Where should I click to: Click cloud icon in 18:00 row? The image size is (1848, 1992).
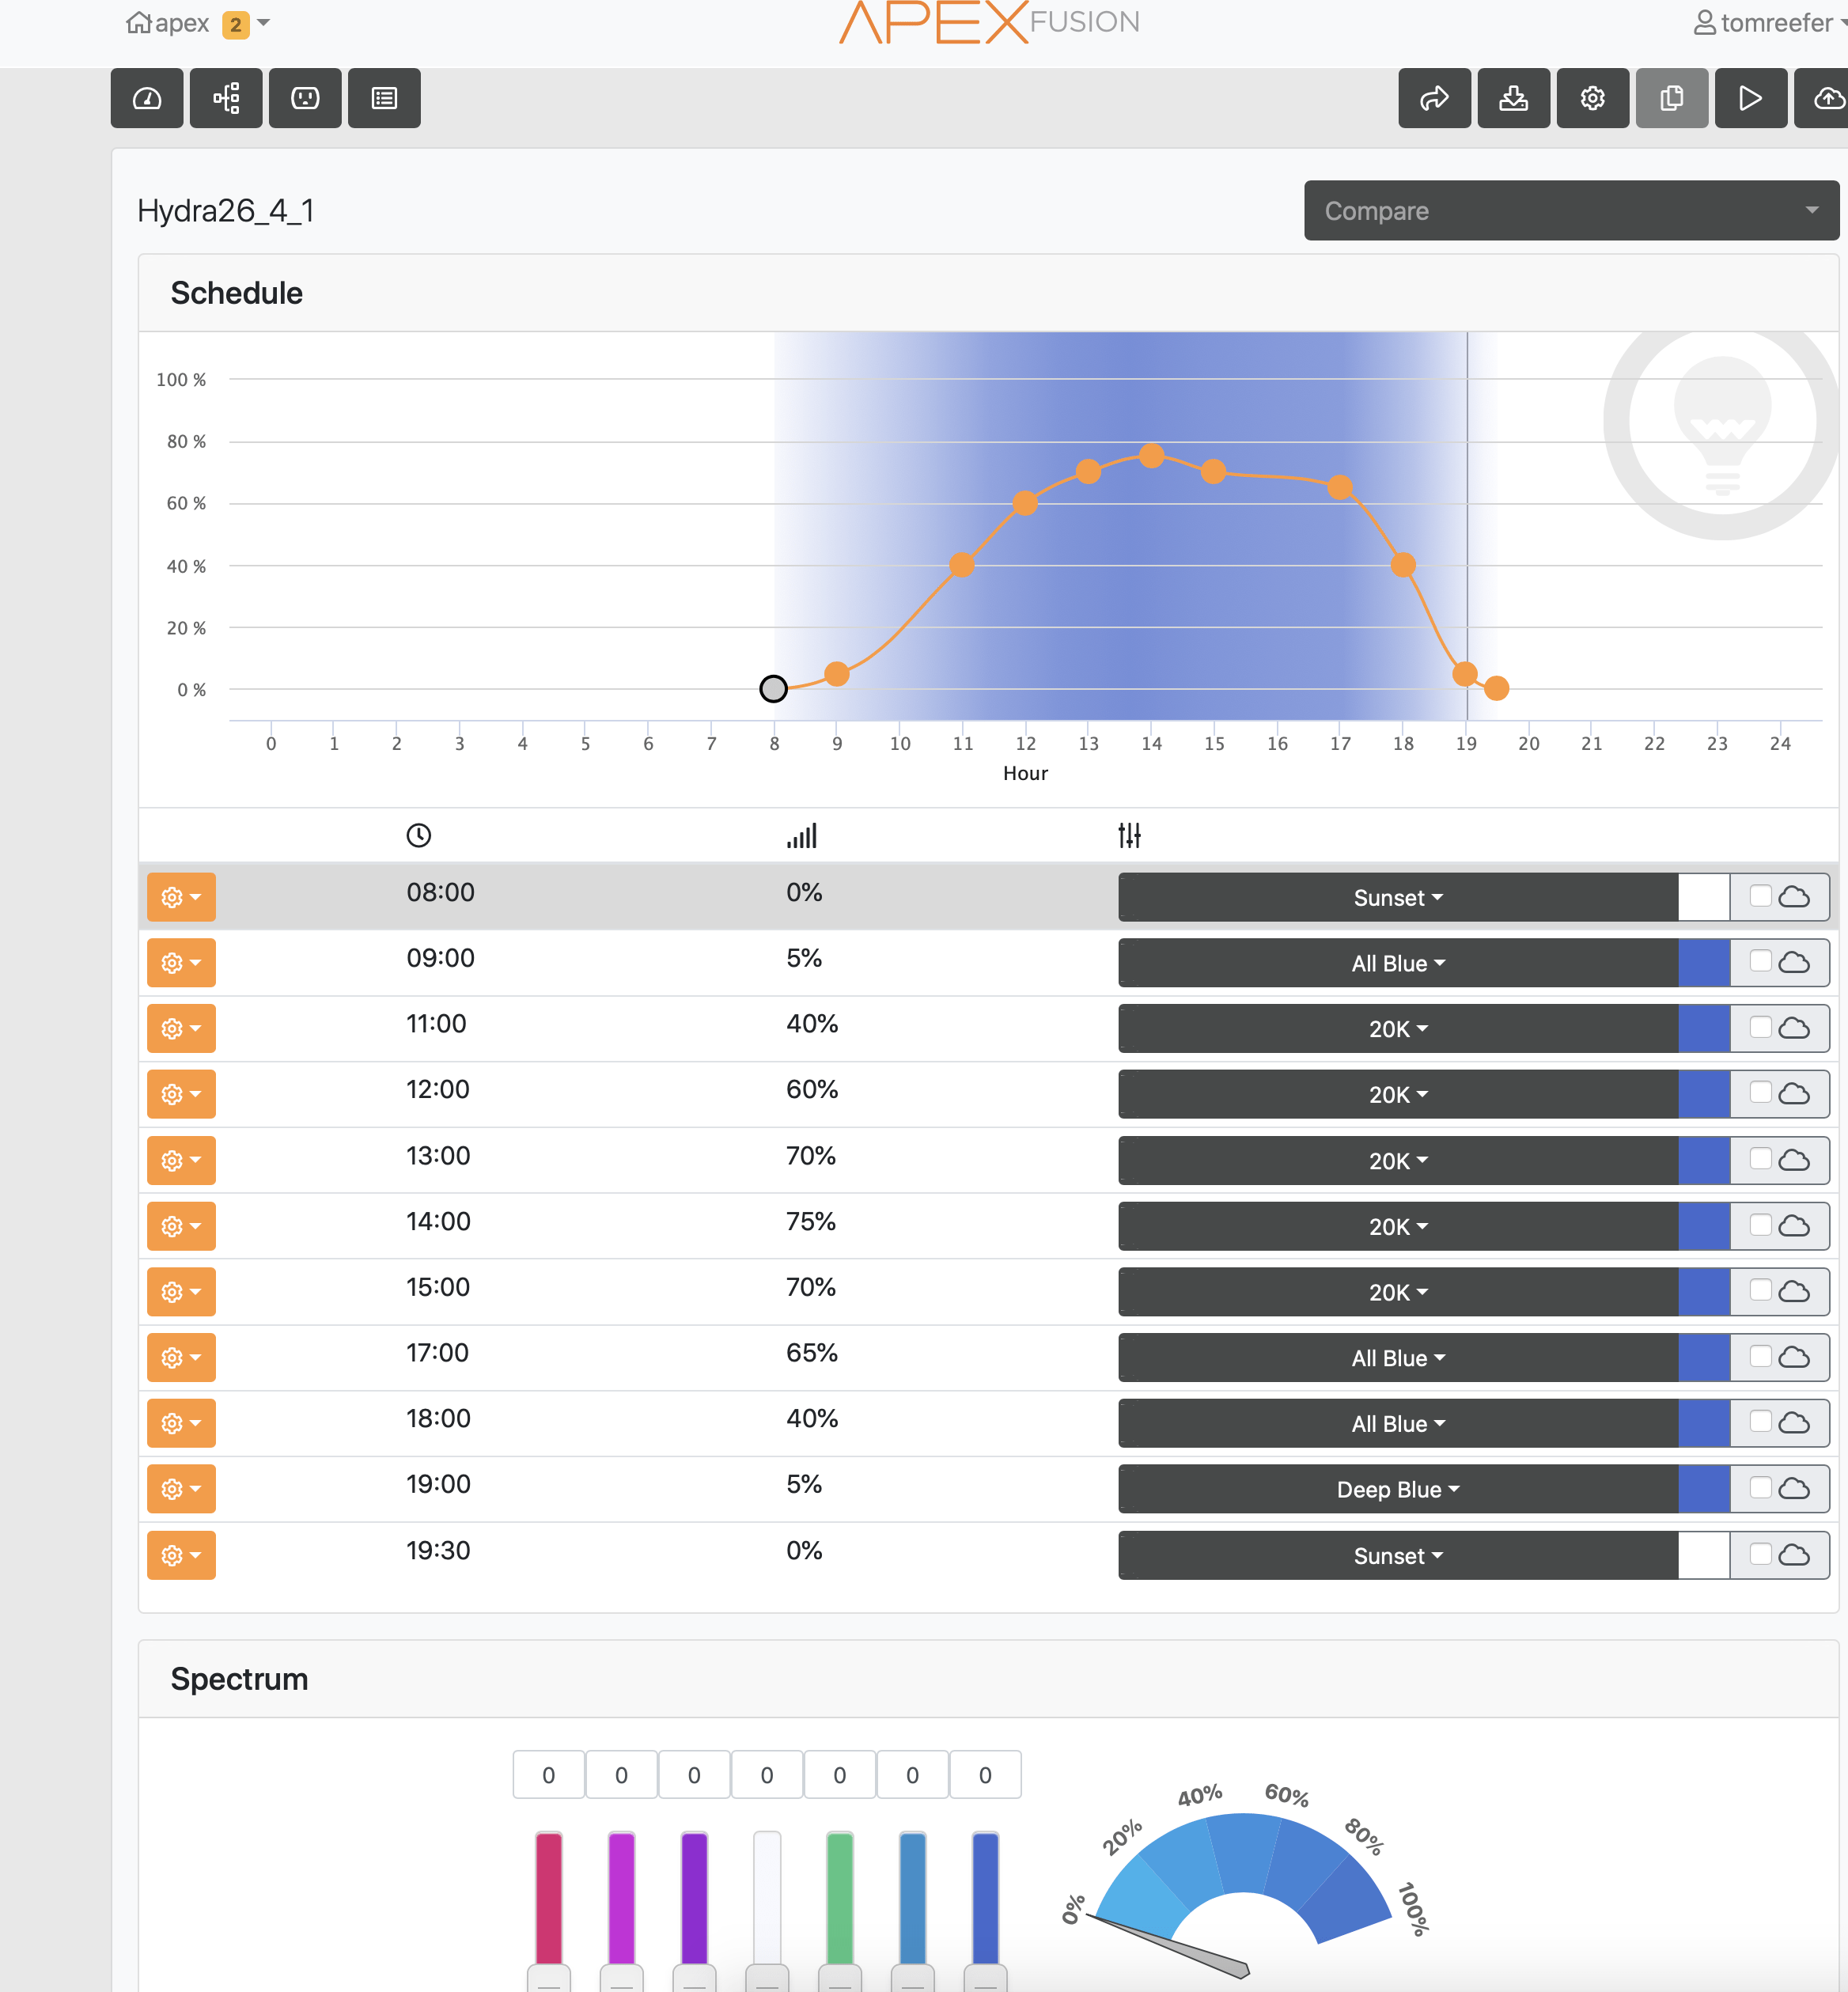click(x=1794, y=1423)
